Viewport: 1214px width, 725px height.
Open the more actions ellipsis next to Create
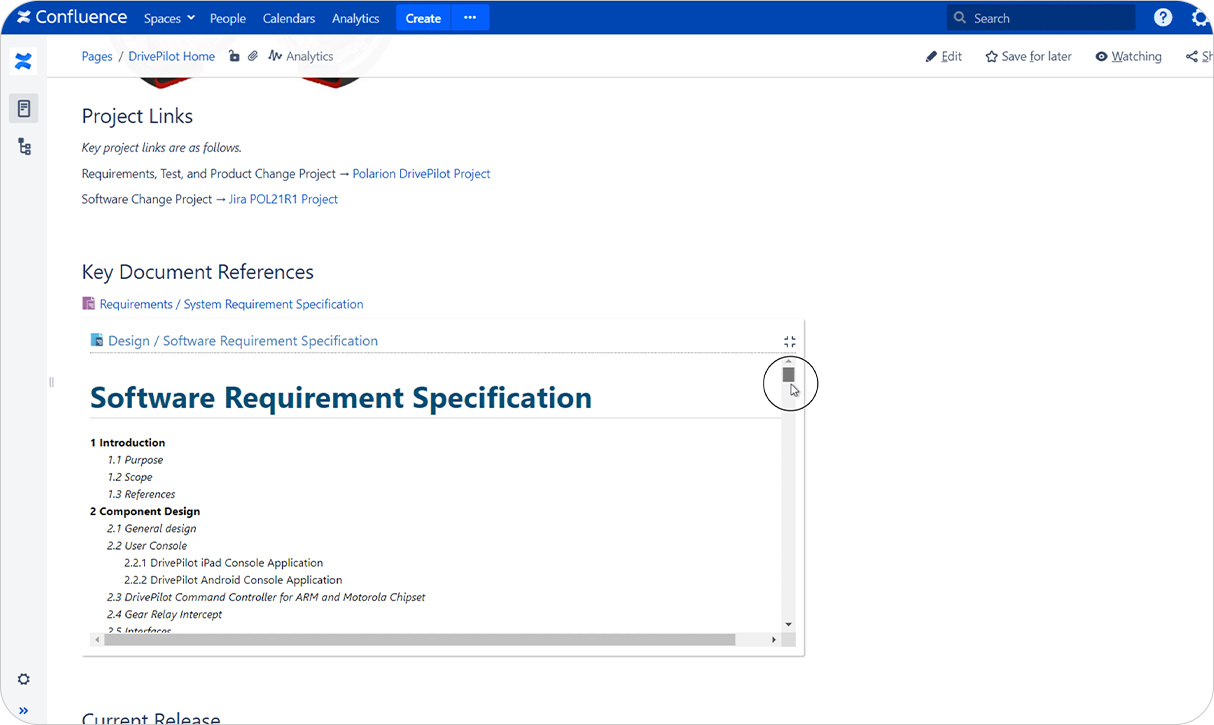point(470,17)
